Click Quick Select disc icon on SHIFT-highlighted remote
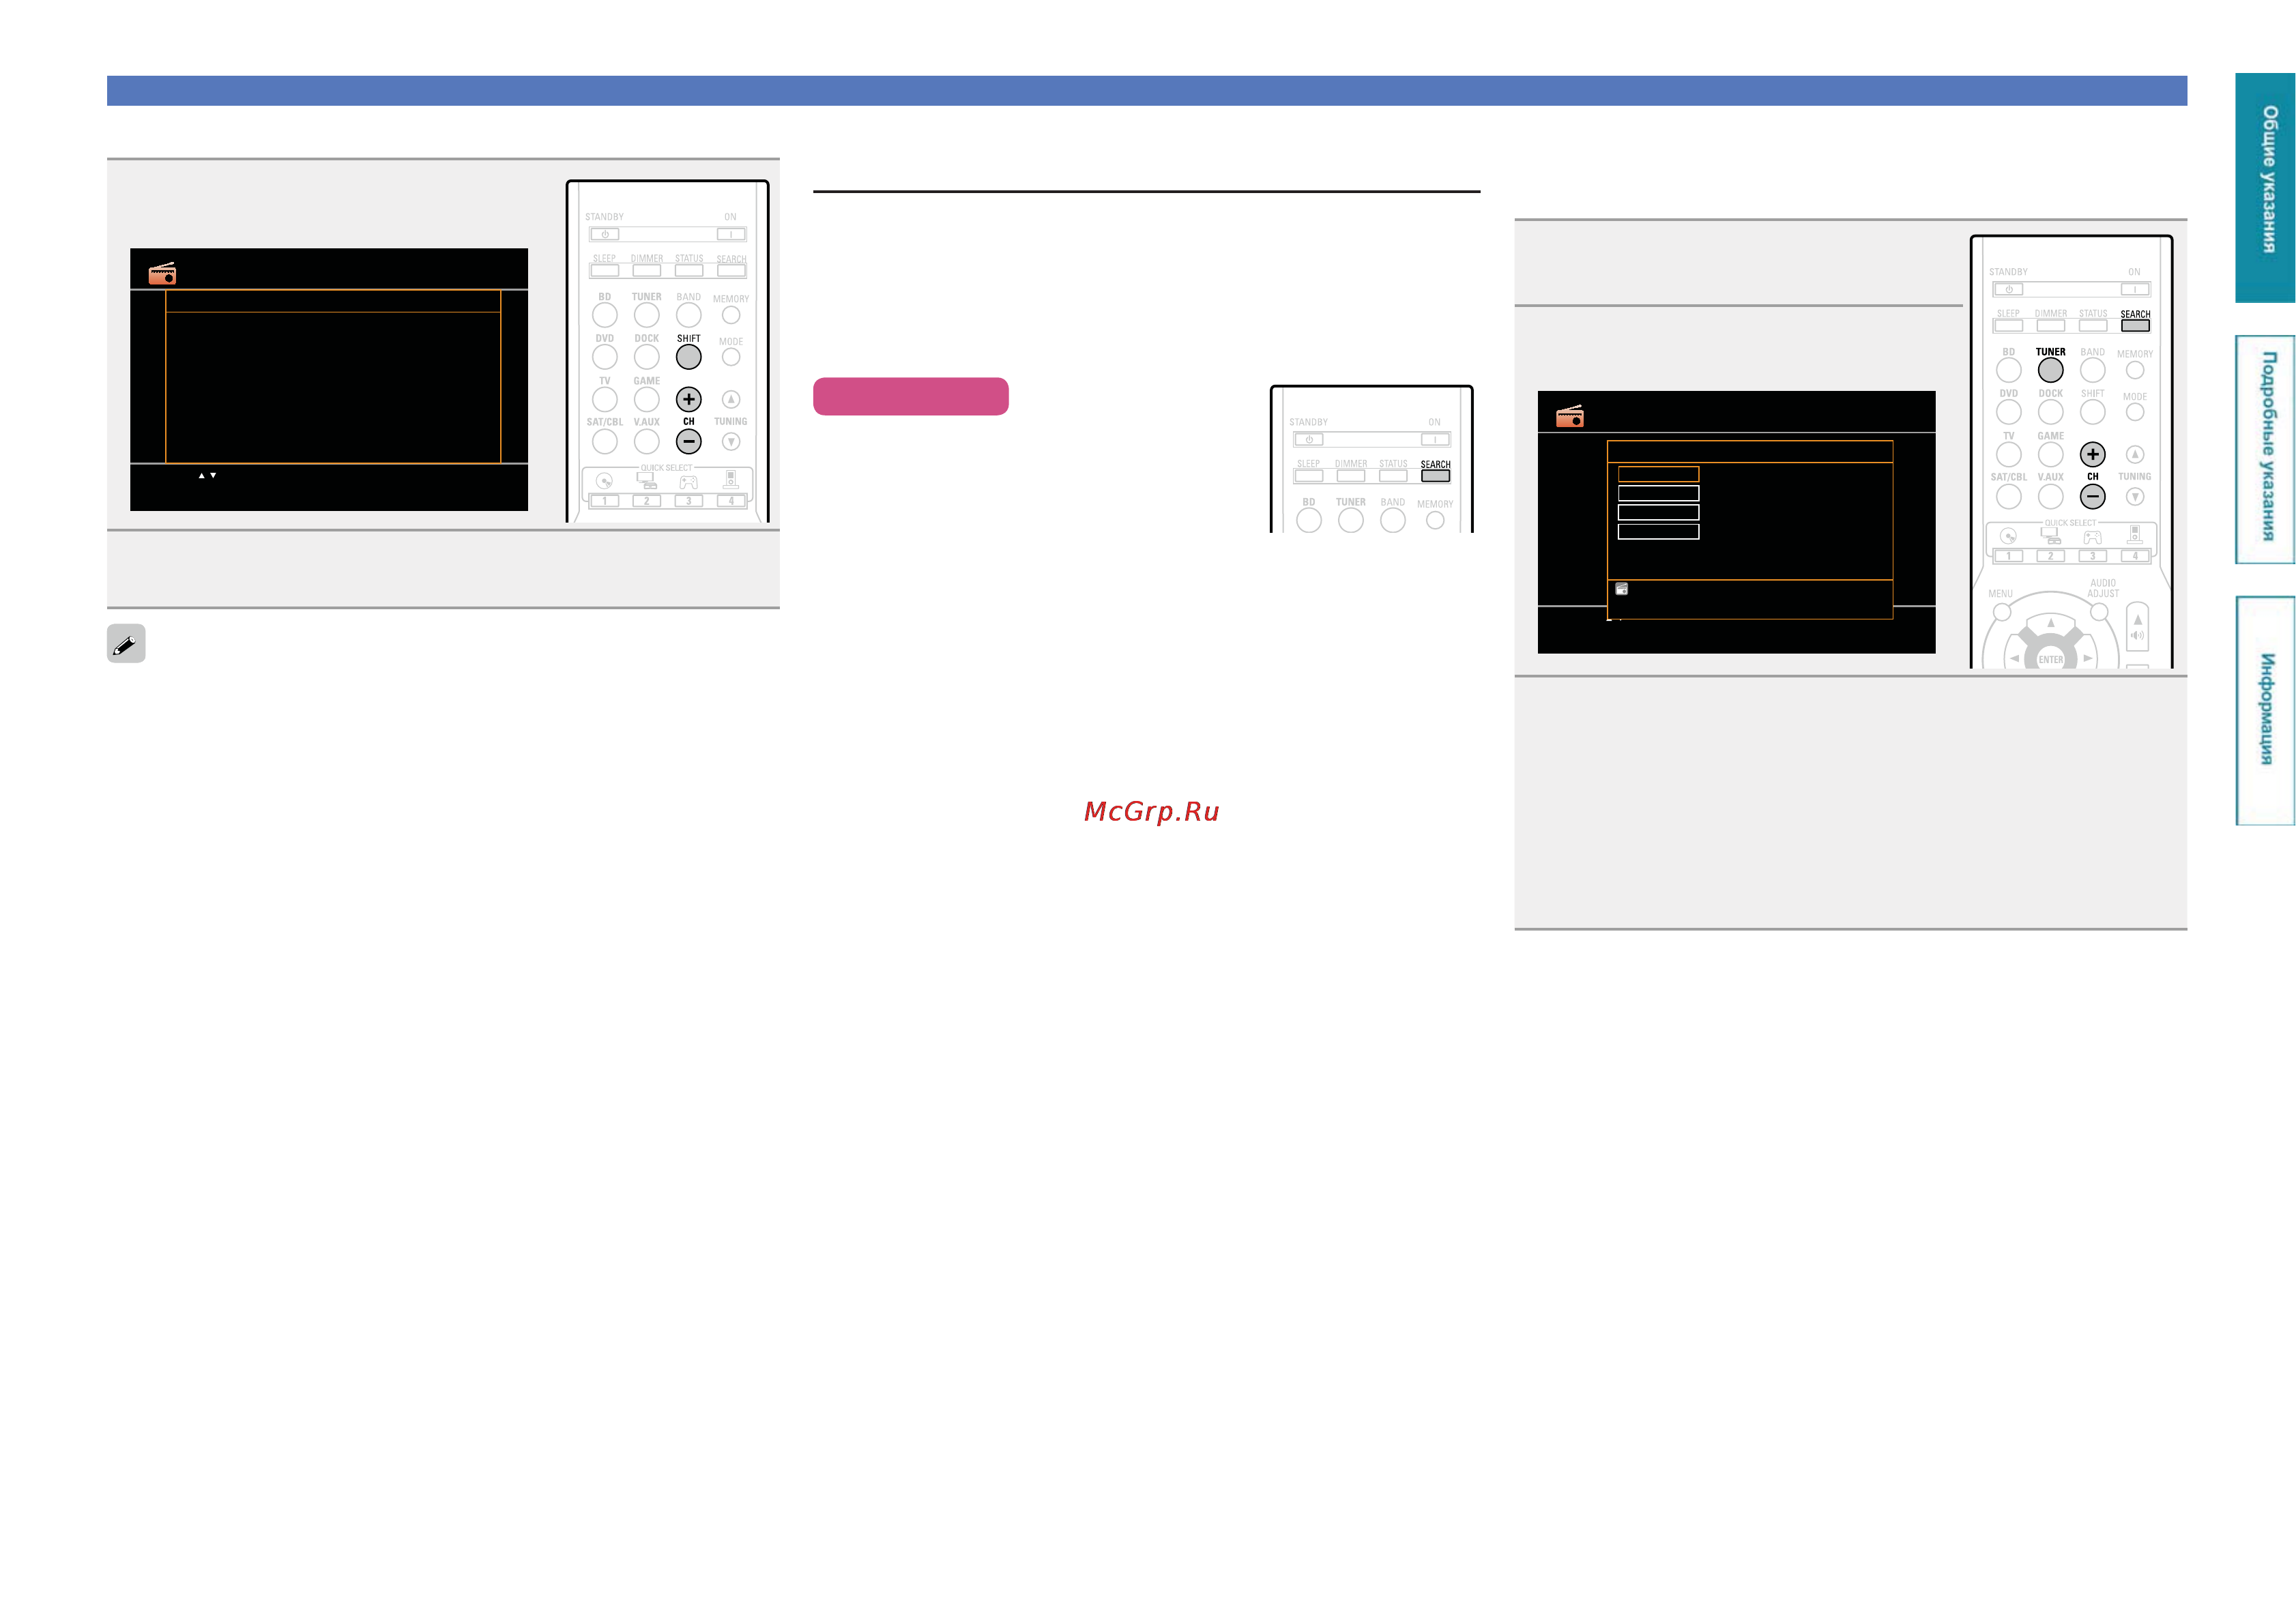The width and height of the screenshot is (2296, 1621). coord(605,481)
